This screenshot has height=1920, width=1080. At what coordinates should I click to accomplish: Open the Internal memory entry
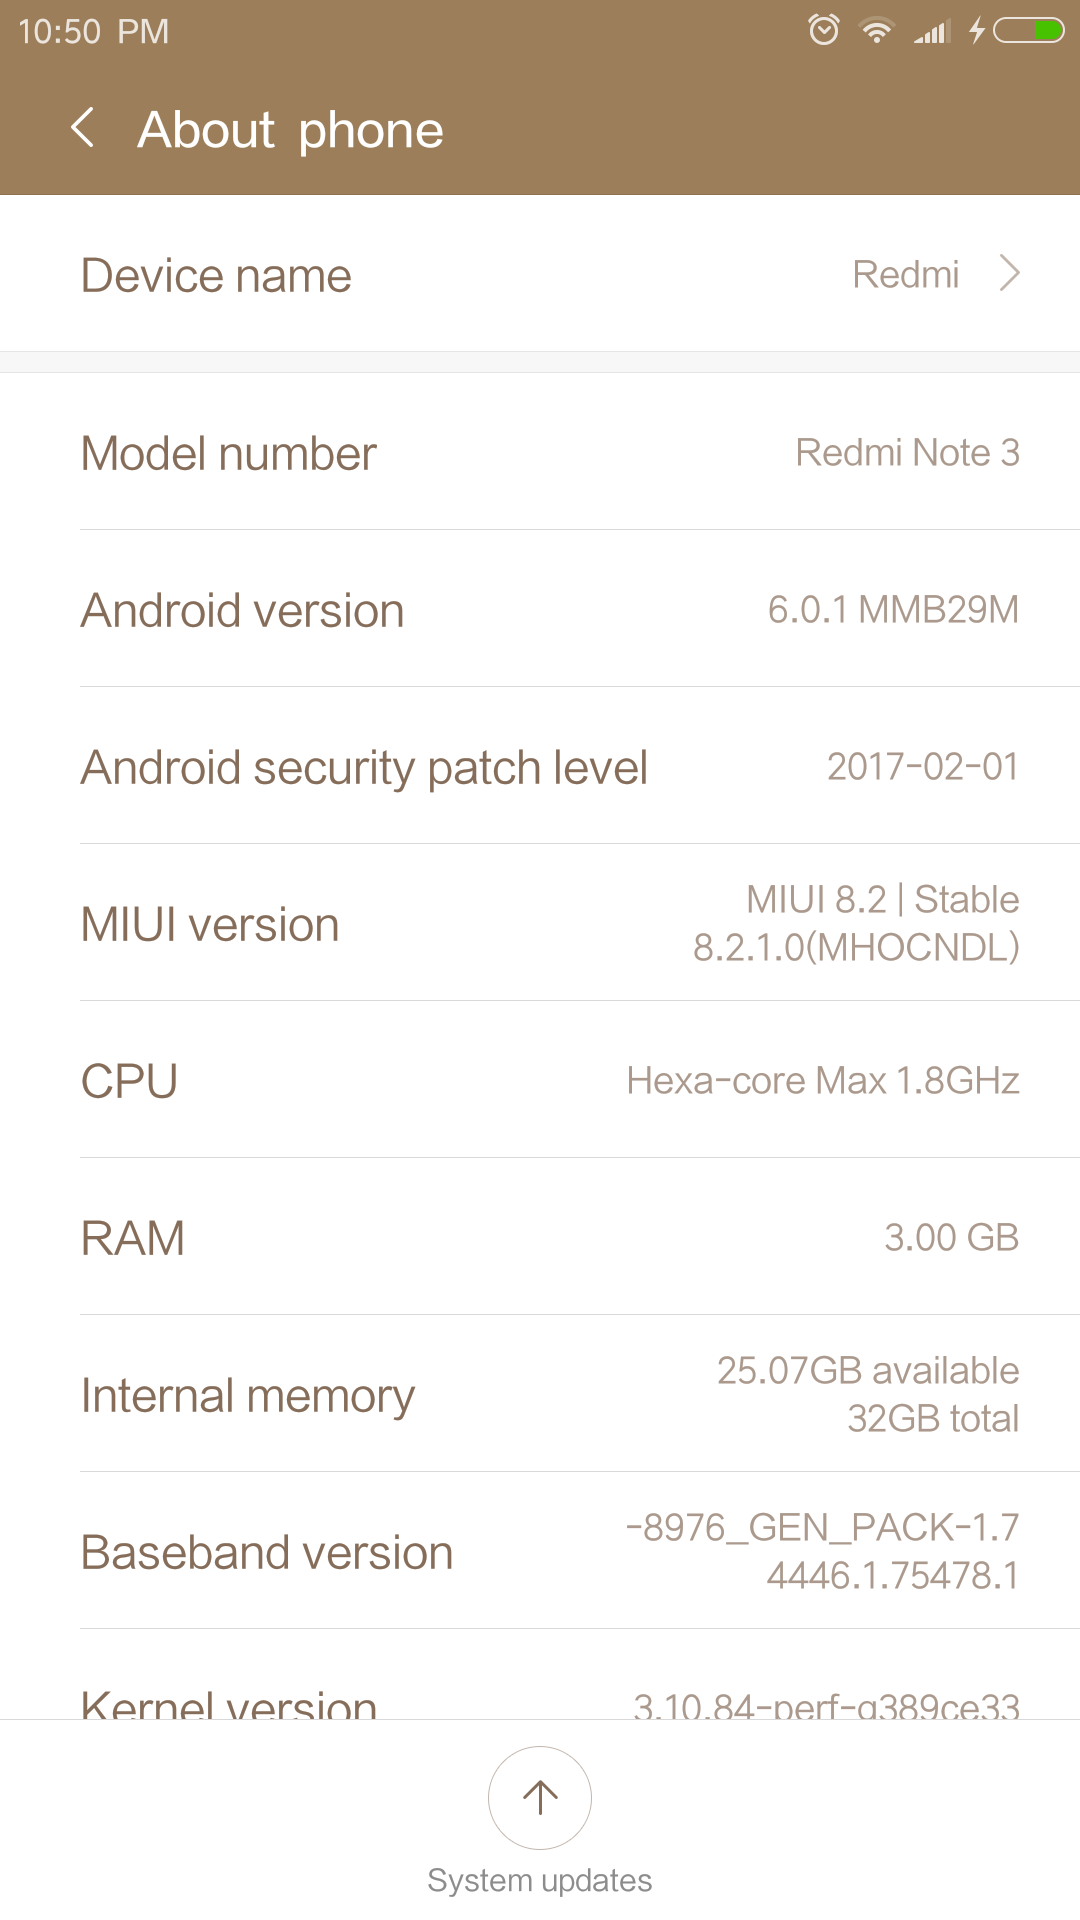pyautogui.click(x=540, y=1395)
